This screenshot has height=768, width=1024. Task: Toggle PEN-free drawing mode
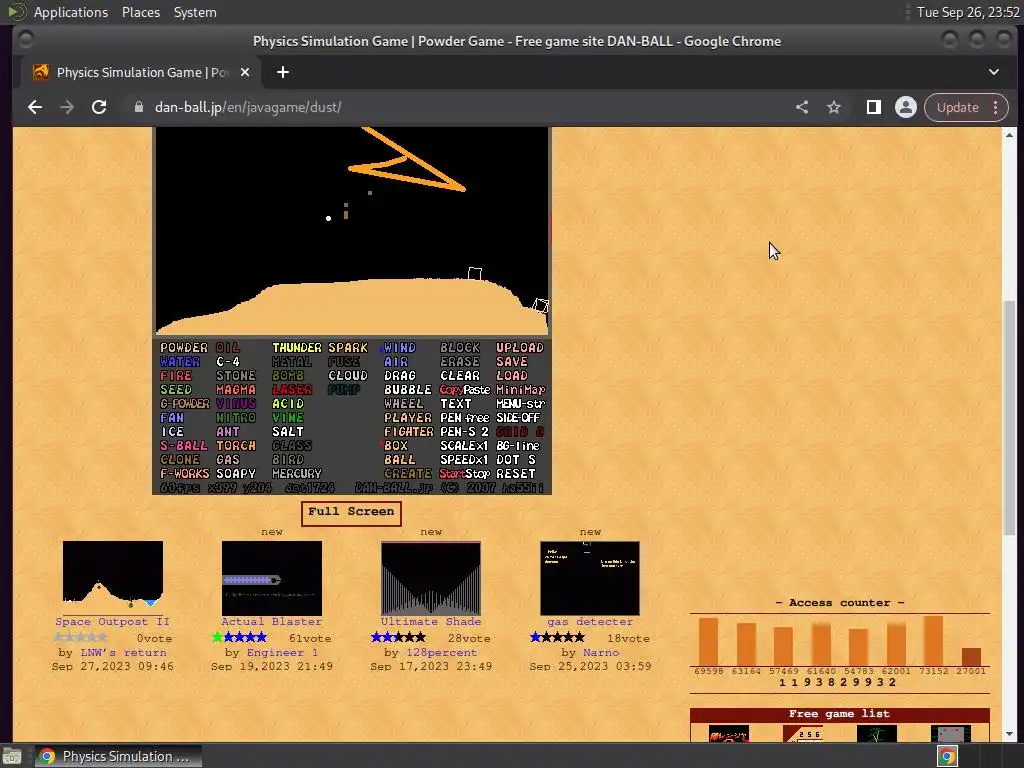pyautogui.click(x=464, y=418)
